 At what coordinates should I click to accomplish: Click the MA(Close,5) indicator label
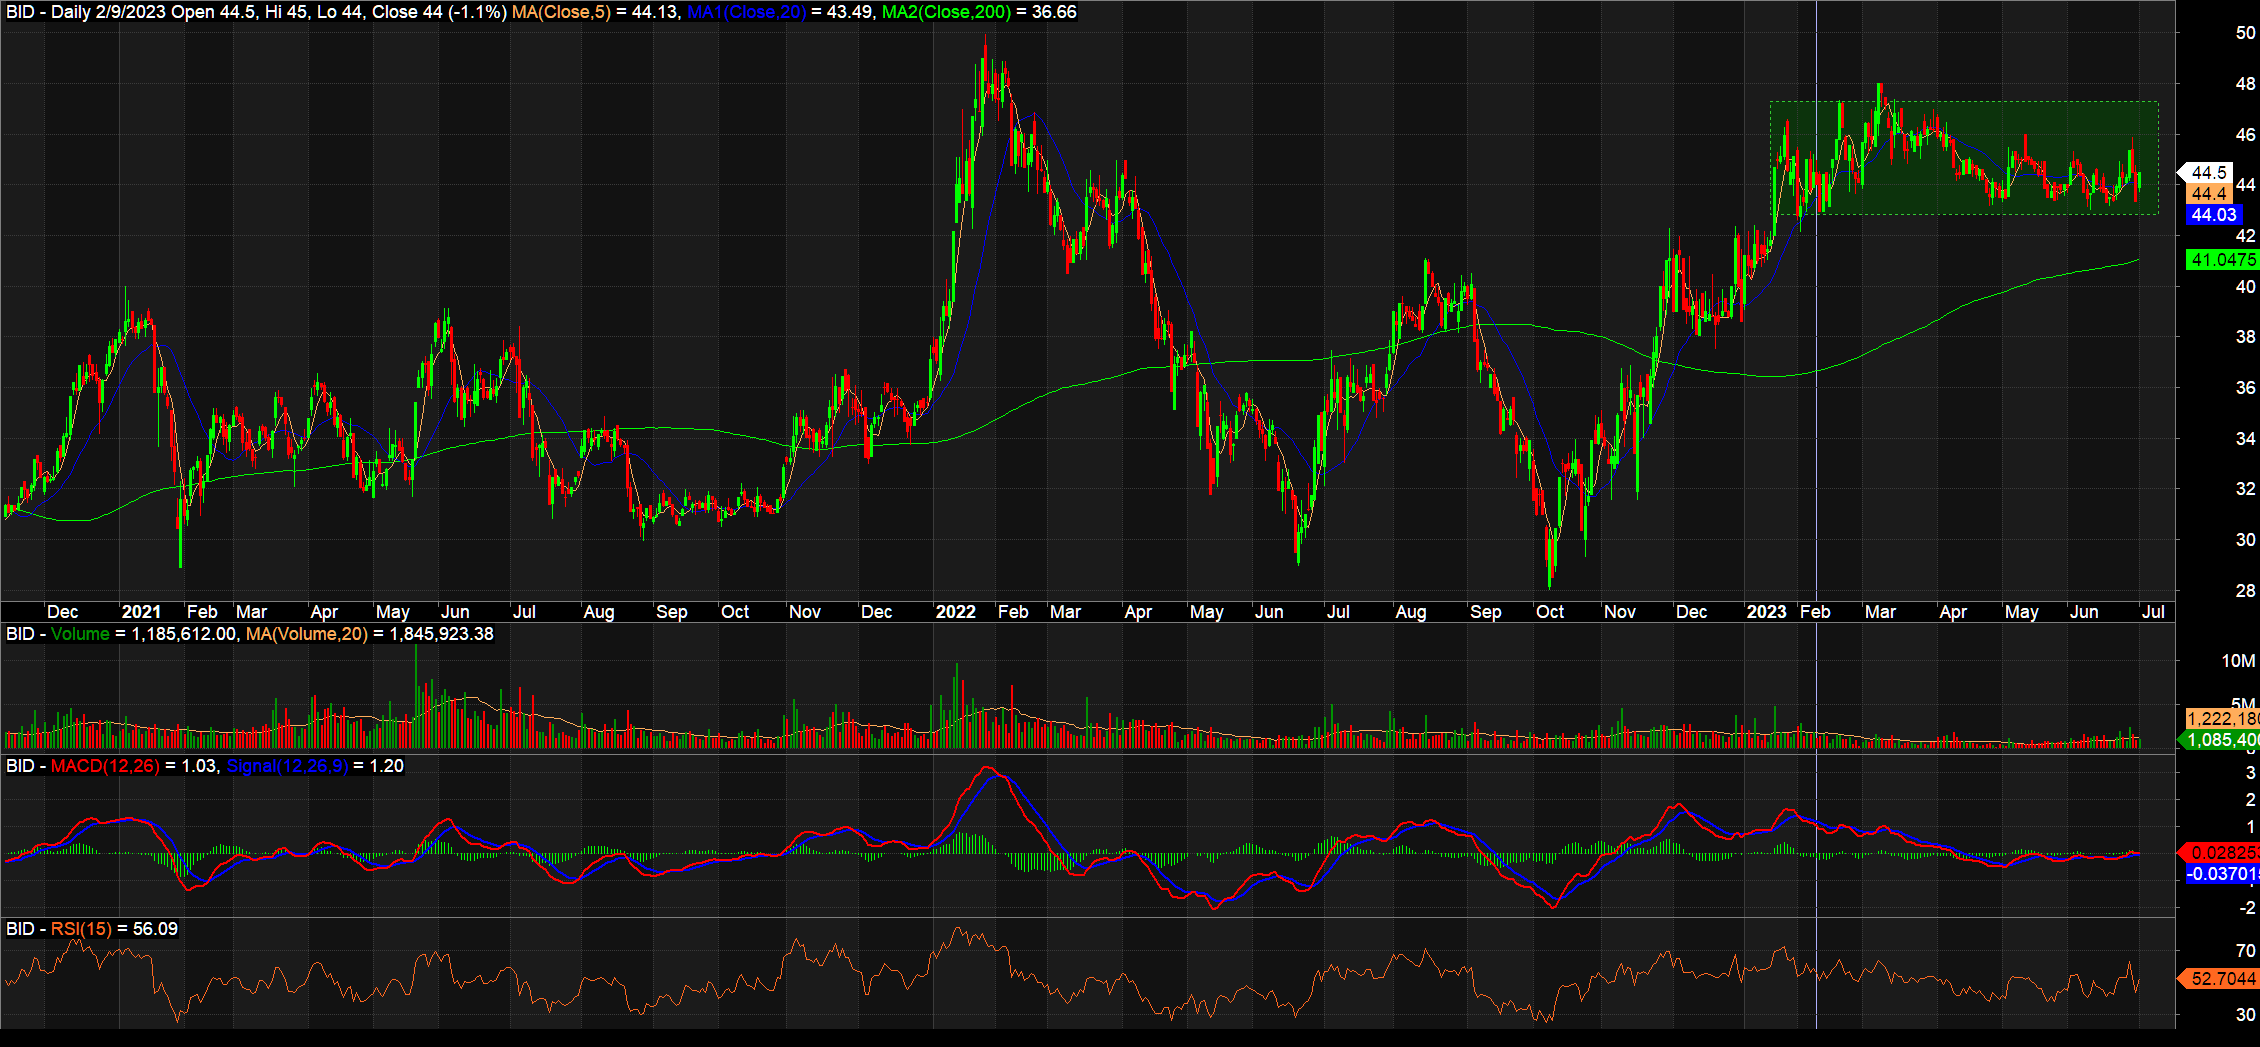click(560, 12)
